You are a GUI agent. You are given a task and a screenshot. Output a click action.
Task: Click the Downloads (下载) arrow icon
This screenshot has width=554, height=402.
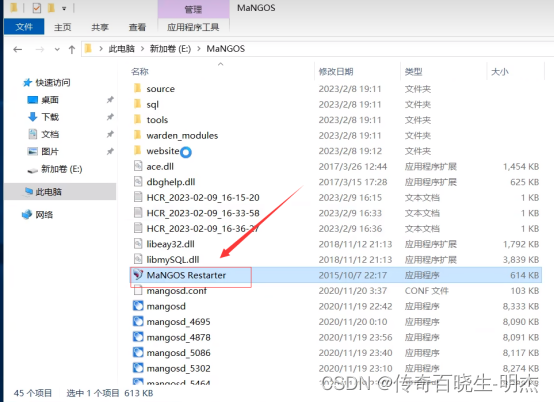click(33, 117)
